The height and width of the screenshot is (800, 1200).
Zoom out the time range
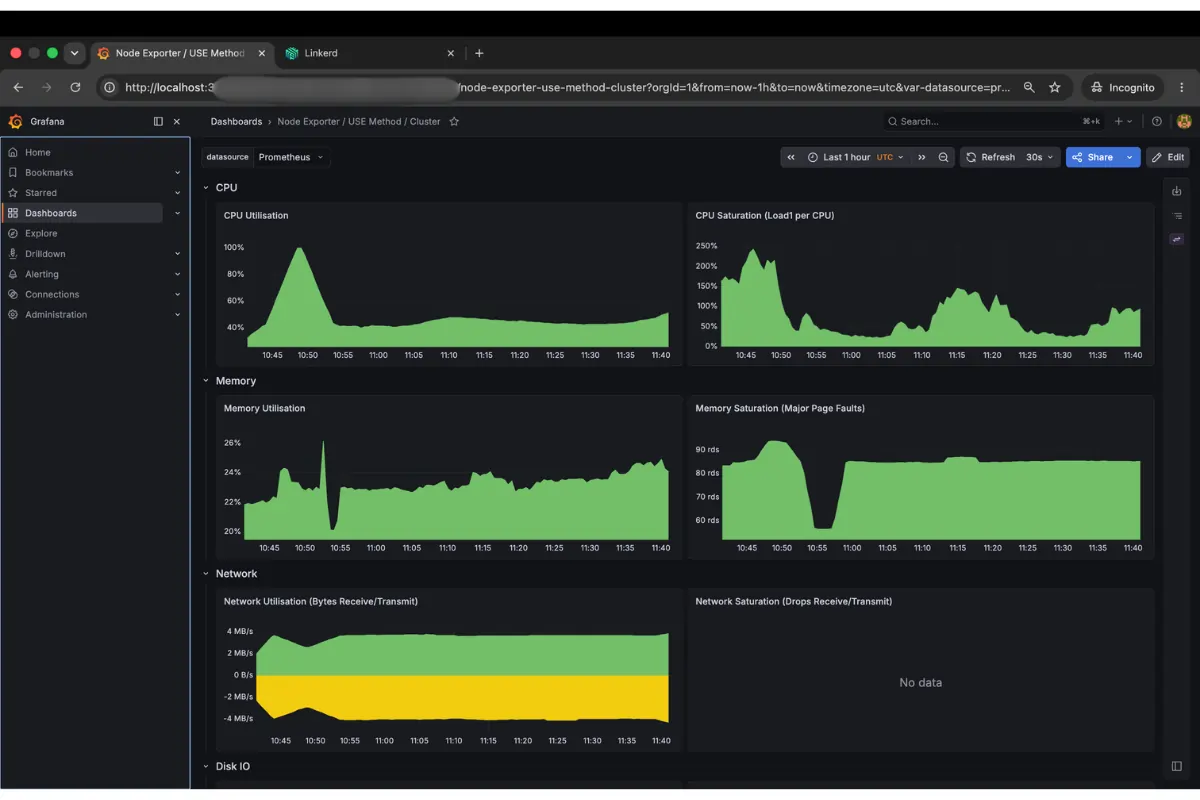coord(943,157)
